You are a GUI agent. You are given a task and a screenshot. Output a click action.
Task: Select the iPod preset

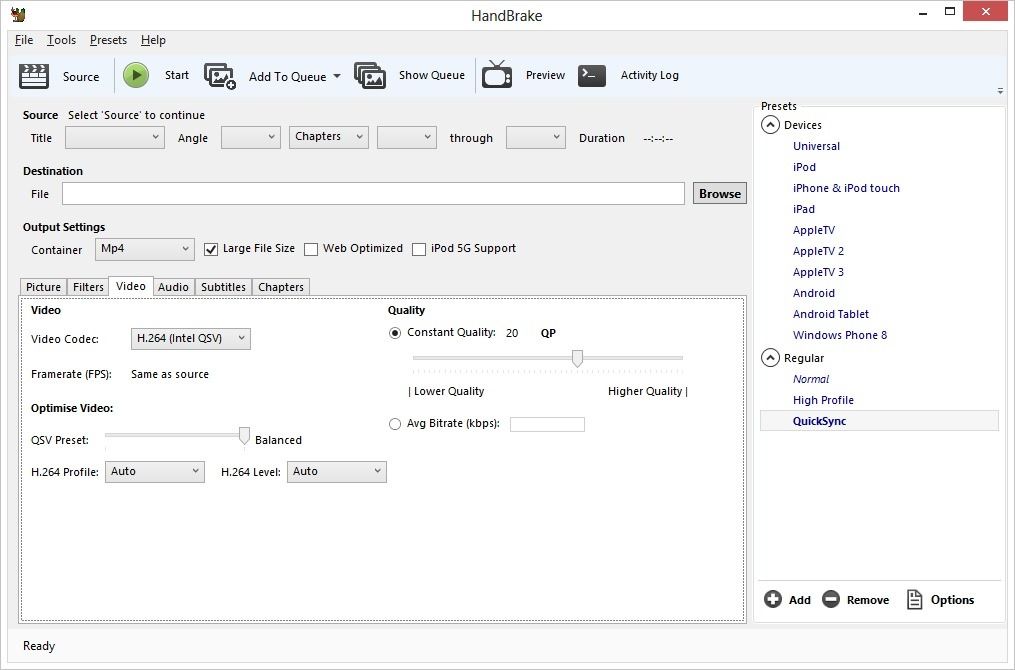point(804,167)
